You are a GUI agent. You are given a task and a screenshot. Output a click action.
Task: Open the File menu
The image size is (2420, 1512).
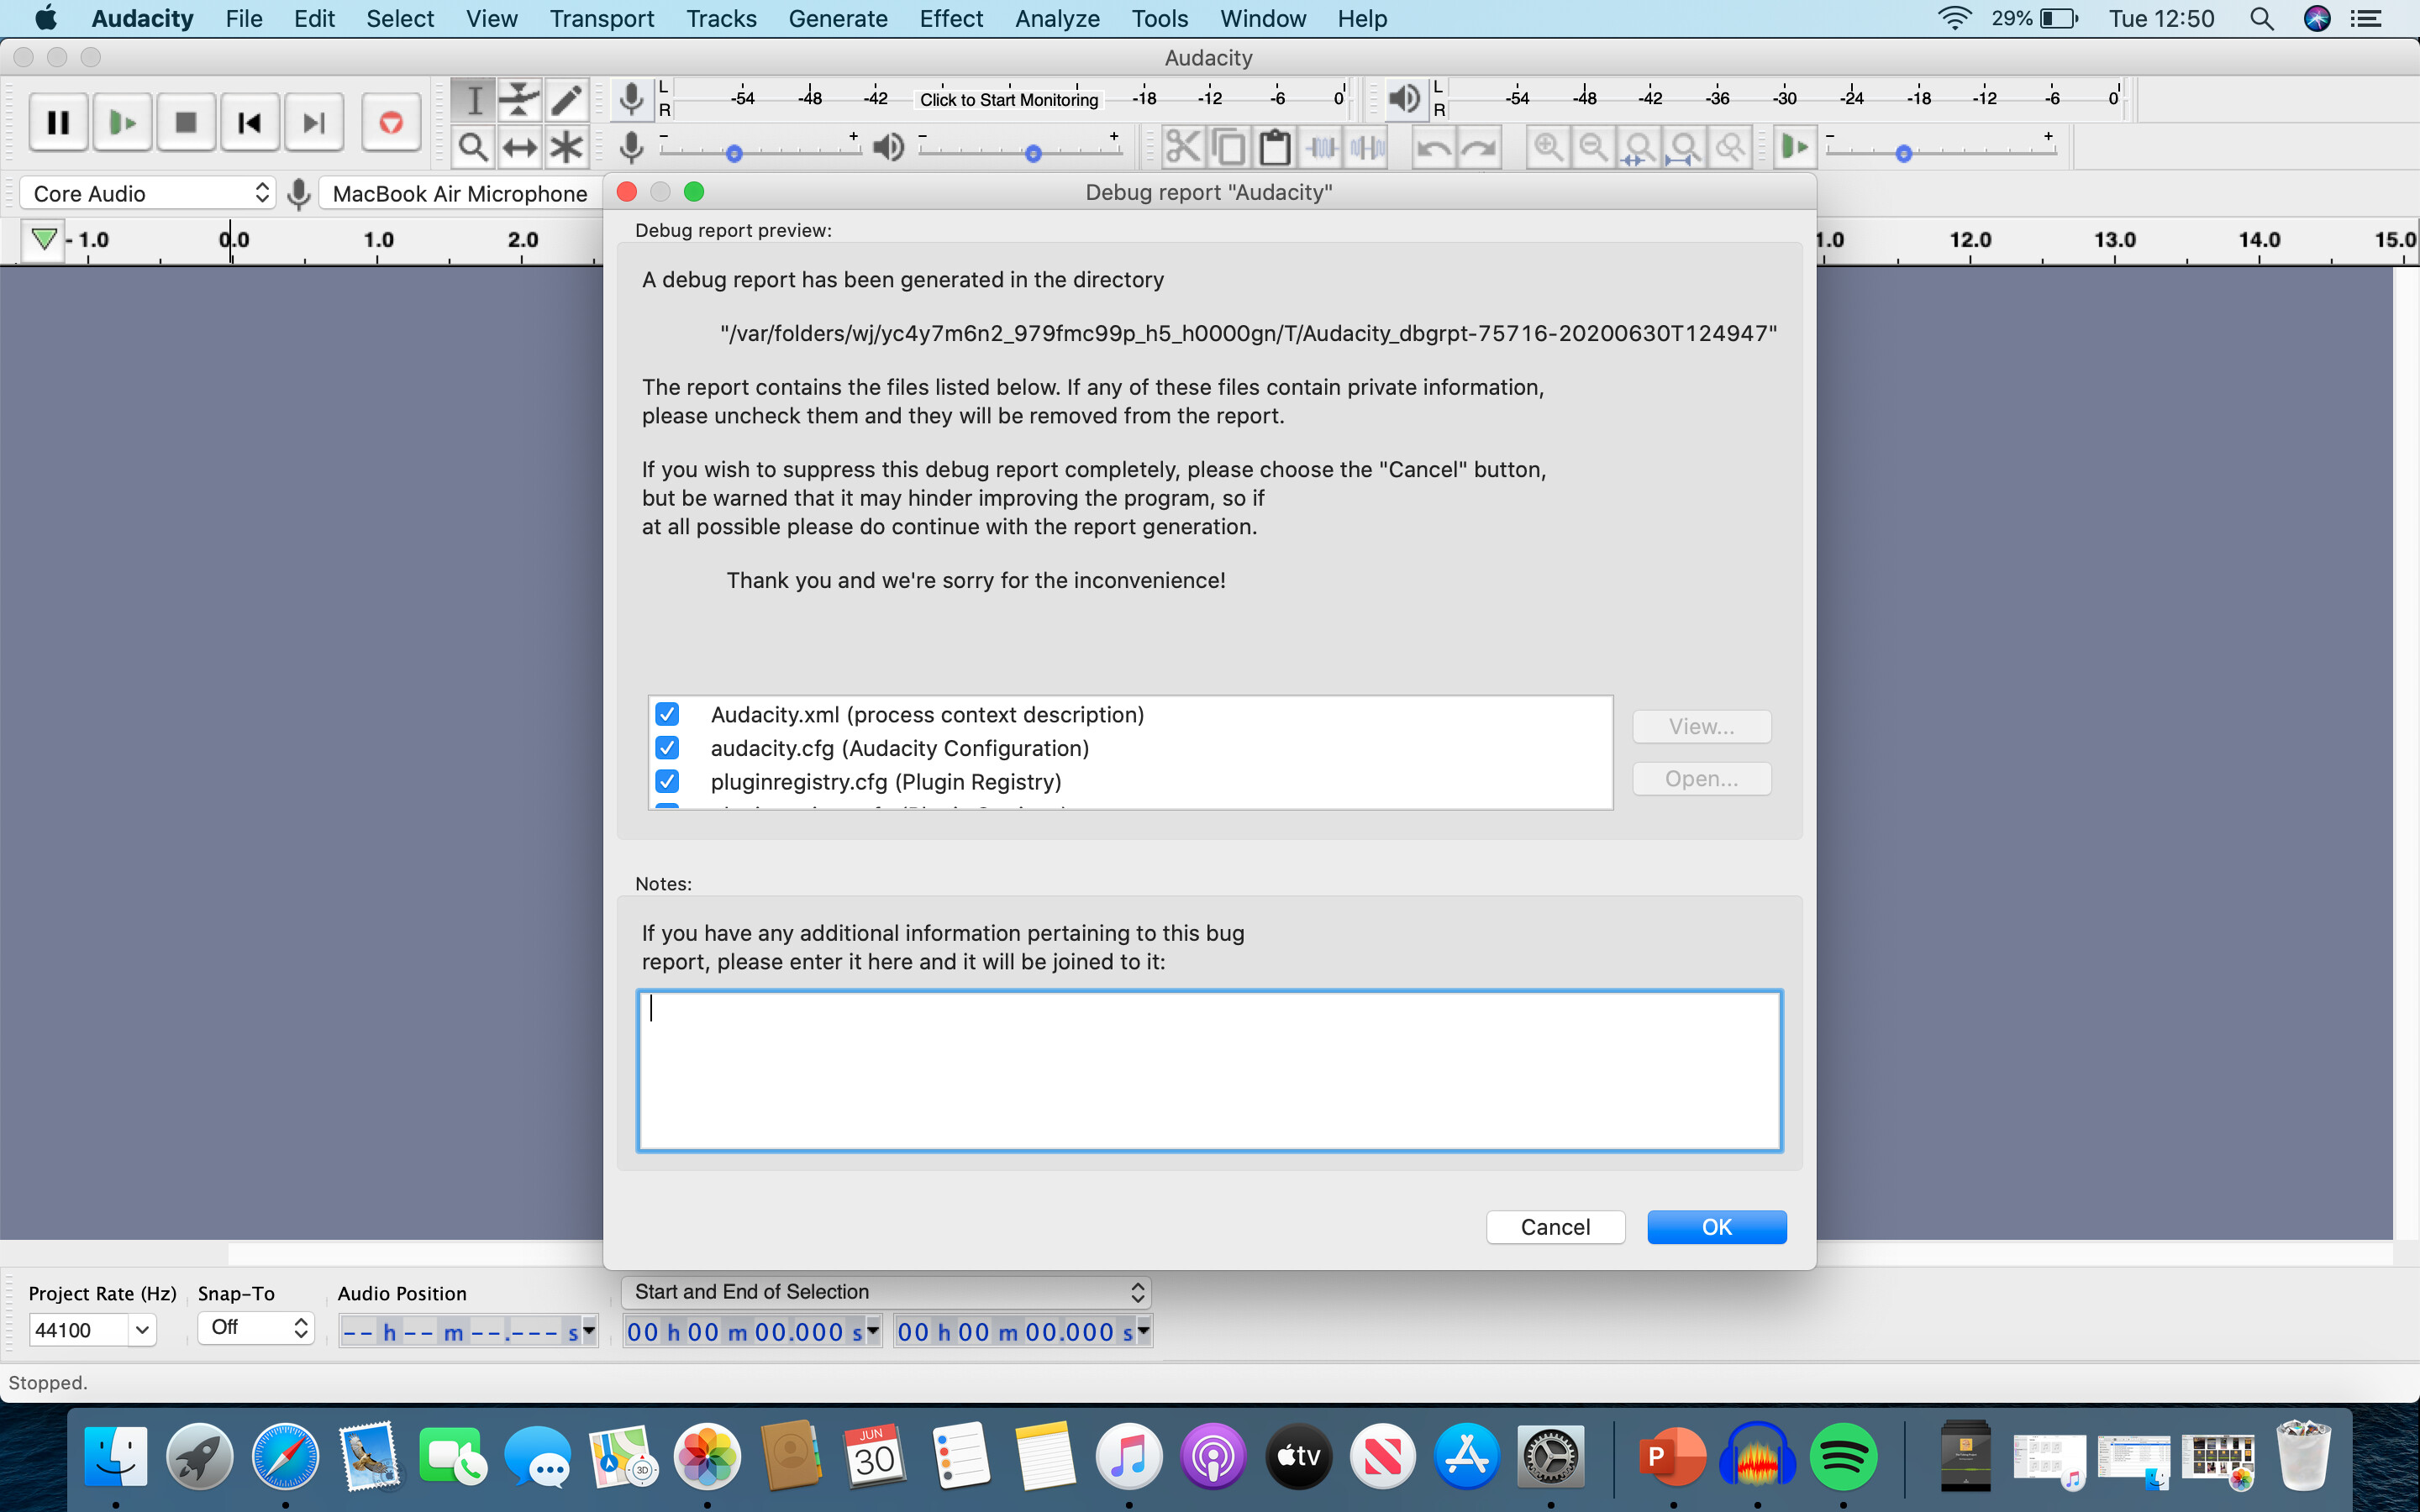(x=243, y=18)
